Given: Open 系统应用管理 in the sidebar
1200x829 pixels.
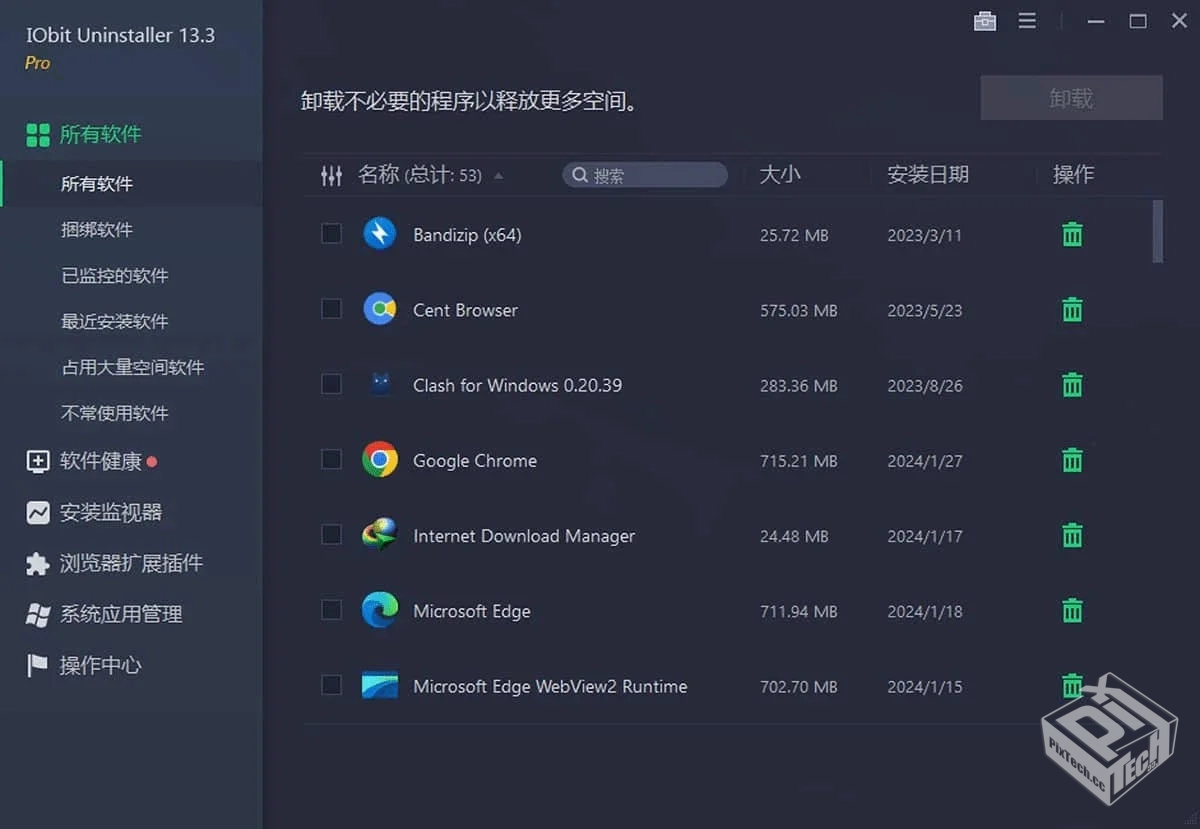Looking at the screenshot, I should (37, 614).
